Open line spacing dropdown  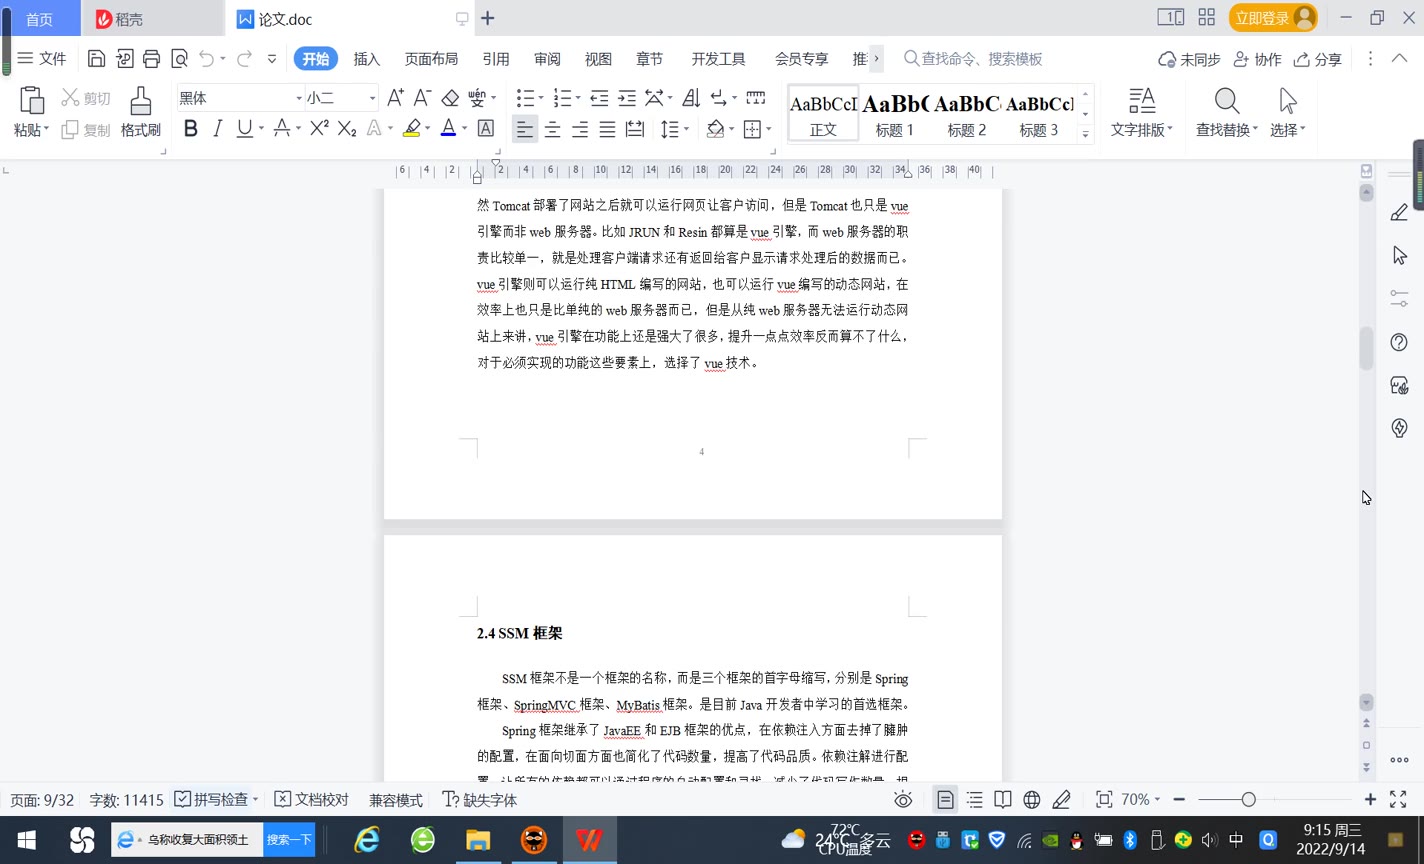[687, 129]
